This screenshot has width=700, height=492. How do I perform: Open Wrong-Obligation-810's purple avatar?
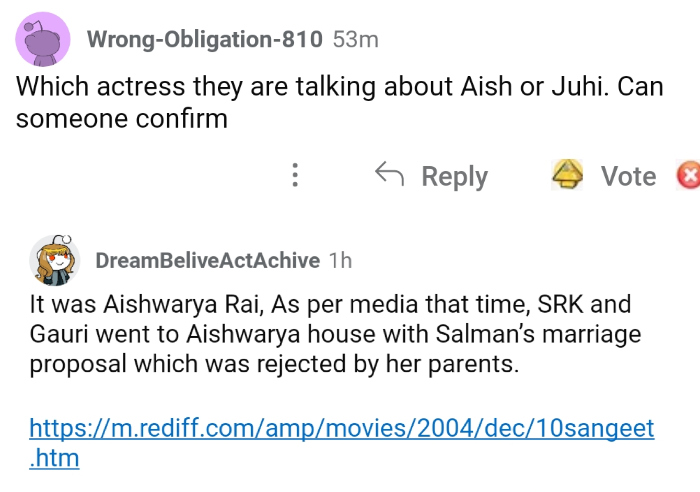click(x=43, y=41)
